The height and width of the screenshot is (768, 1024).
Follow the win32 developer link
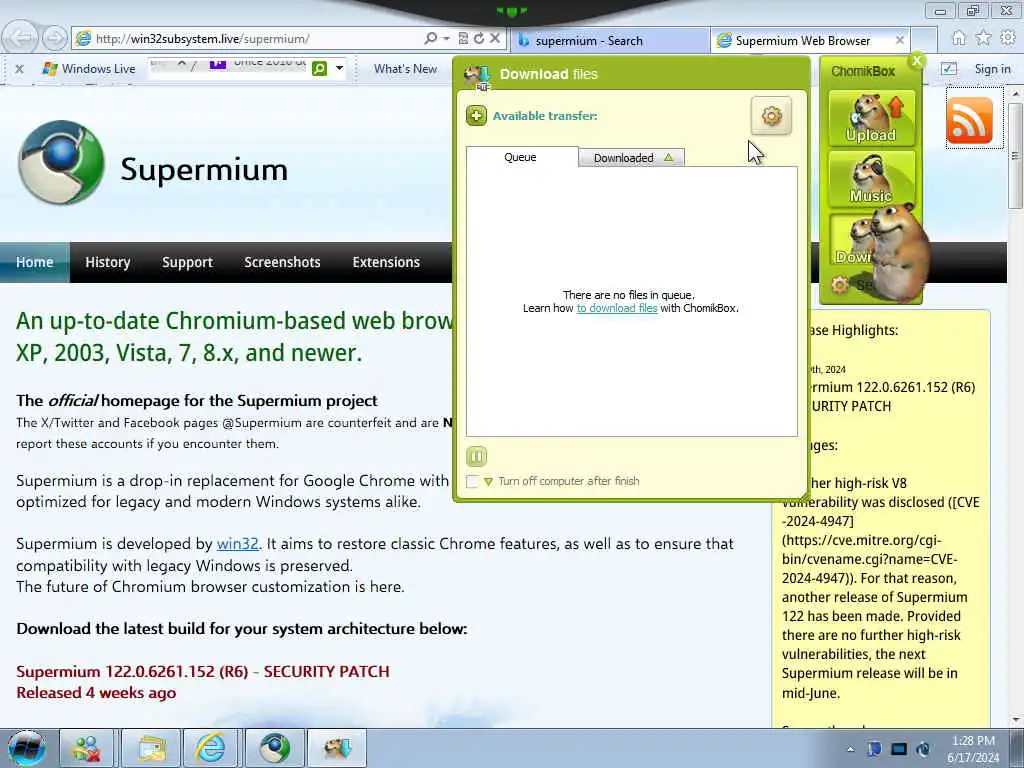(238, 543)
